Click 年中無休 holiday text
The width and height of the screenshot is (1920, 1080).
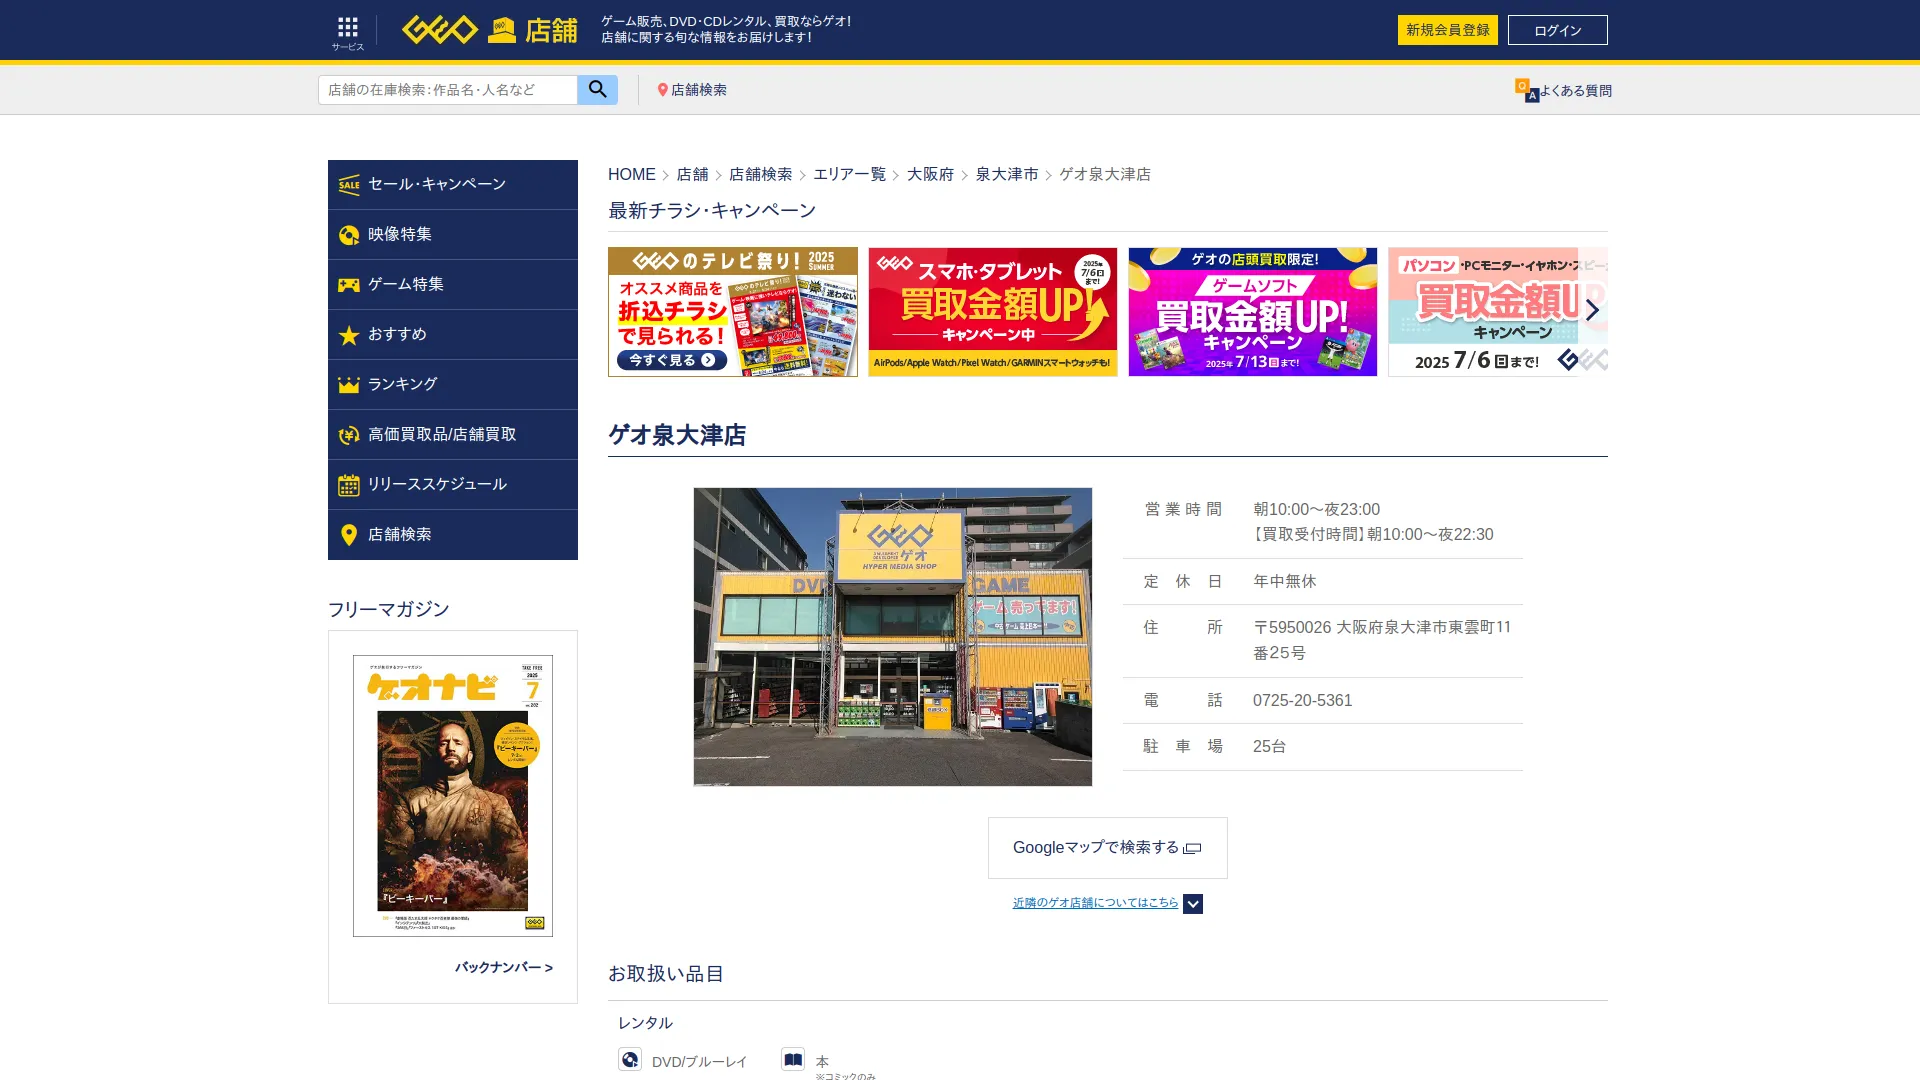click(1285, 582)
